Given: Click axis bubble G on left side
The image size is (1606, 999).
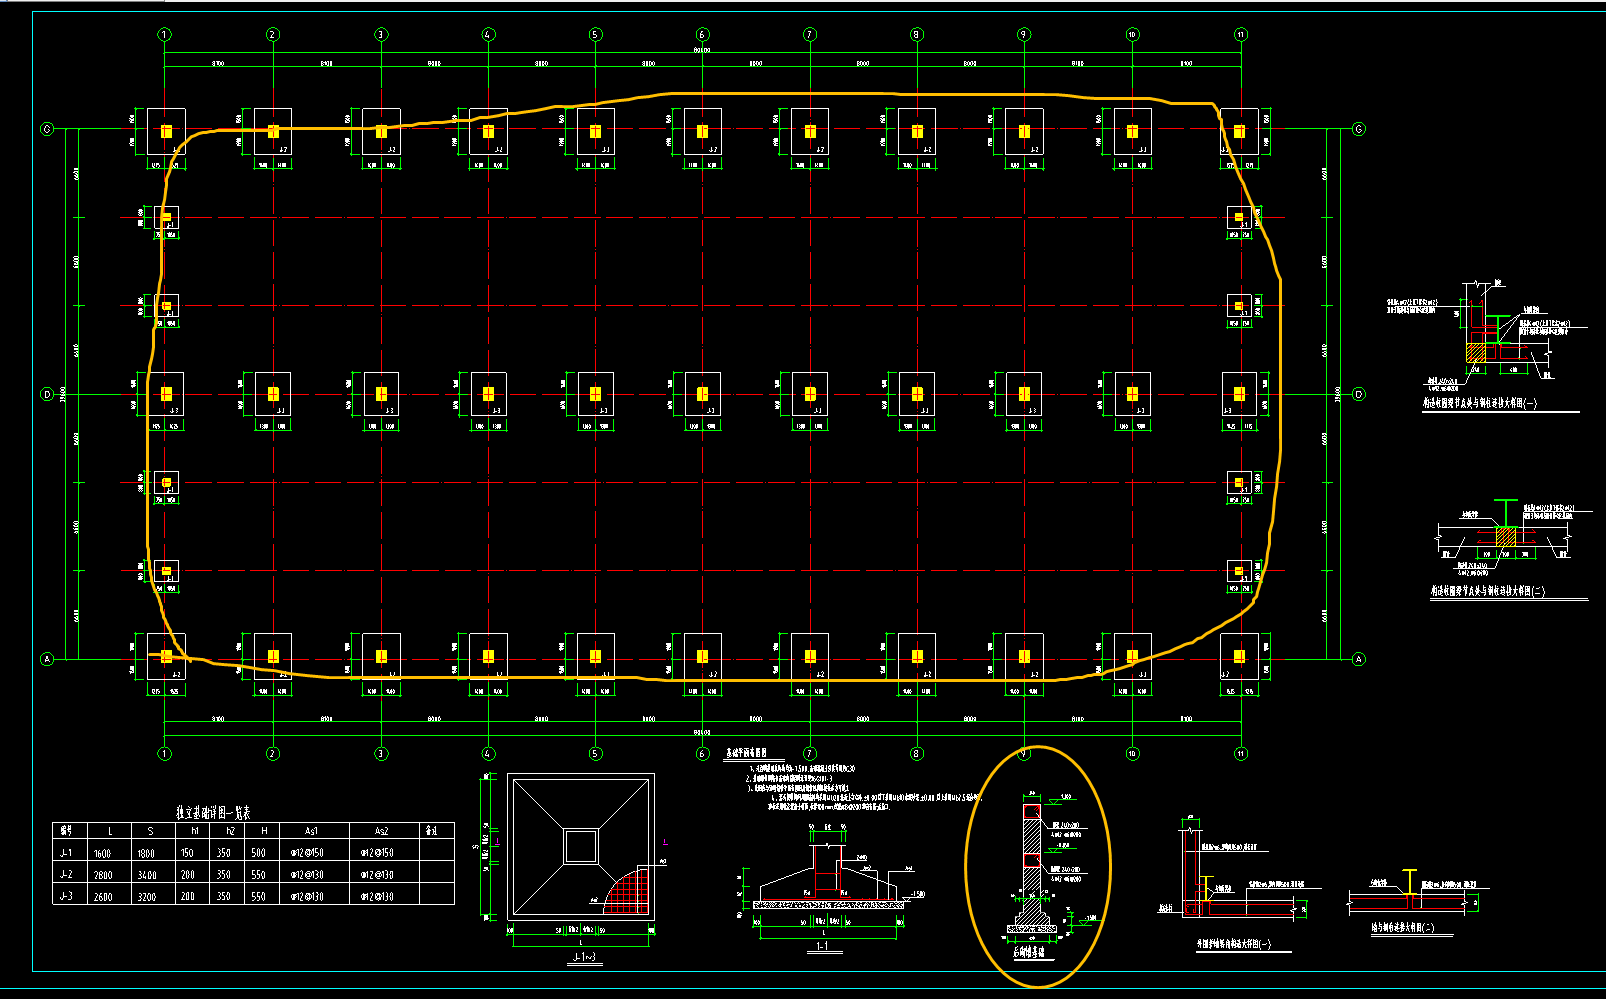Looking at the screenshot, I should [x=46, y=129].
